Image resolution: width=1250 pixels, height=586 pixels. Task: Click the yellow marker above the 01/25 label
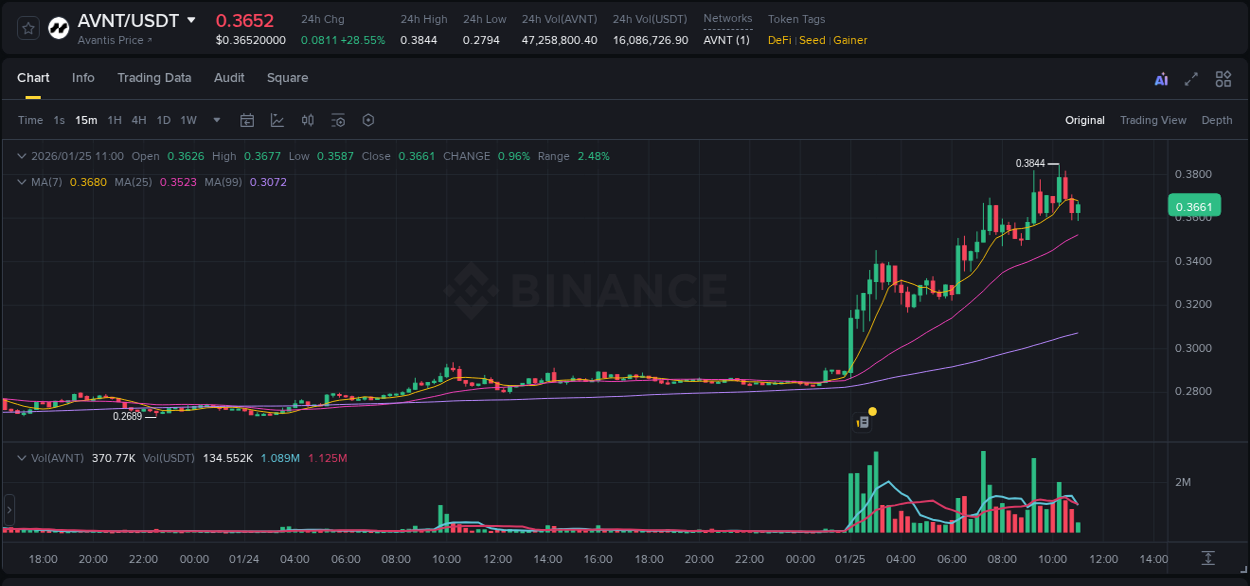coord(872,411)
